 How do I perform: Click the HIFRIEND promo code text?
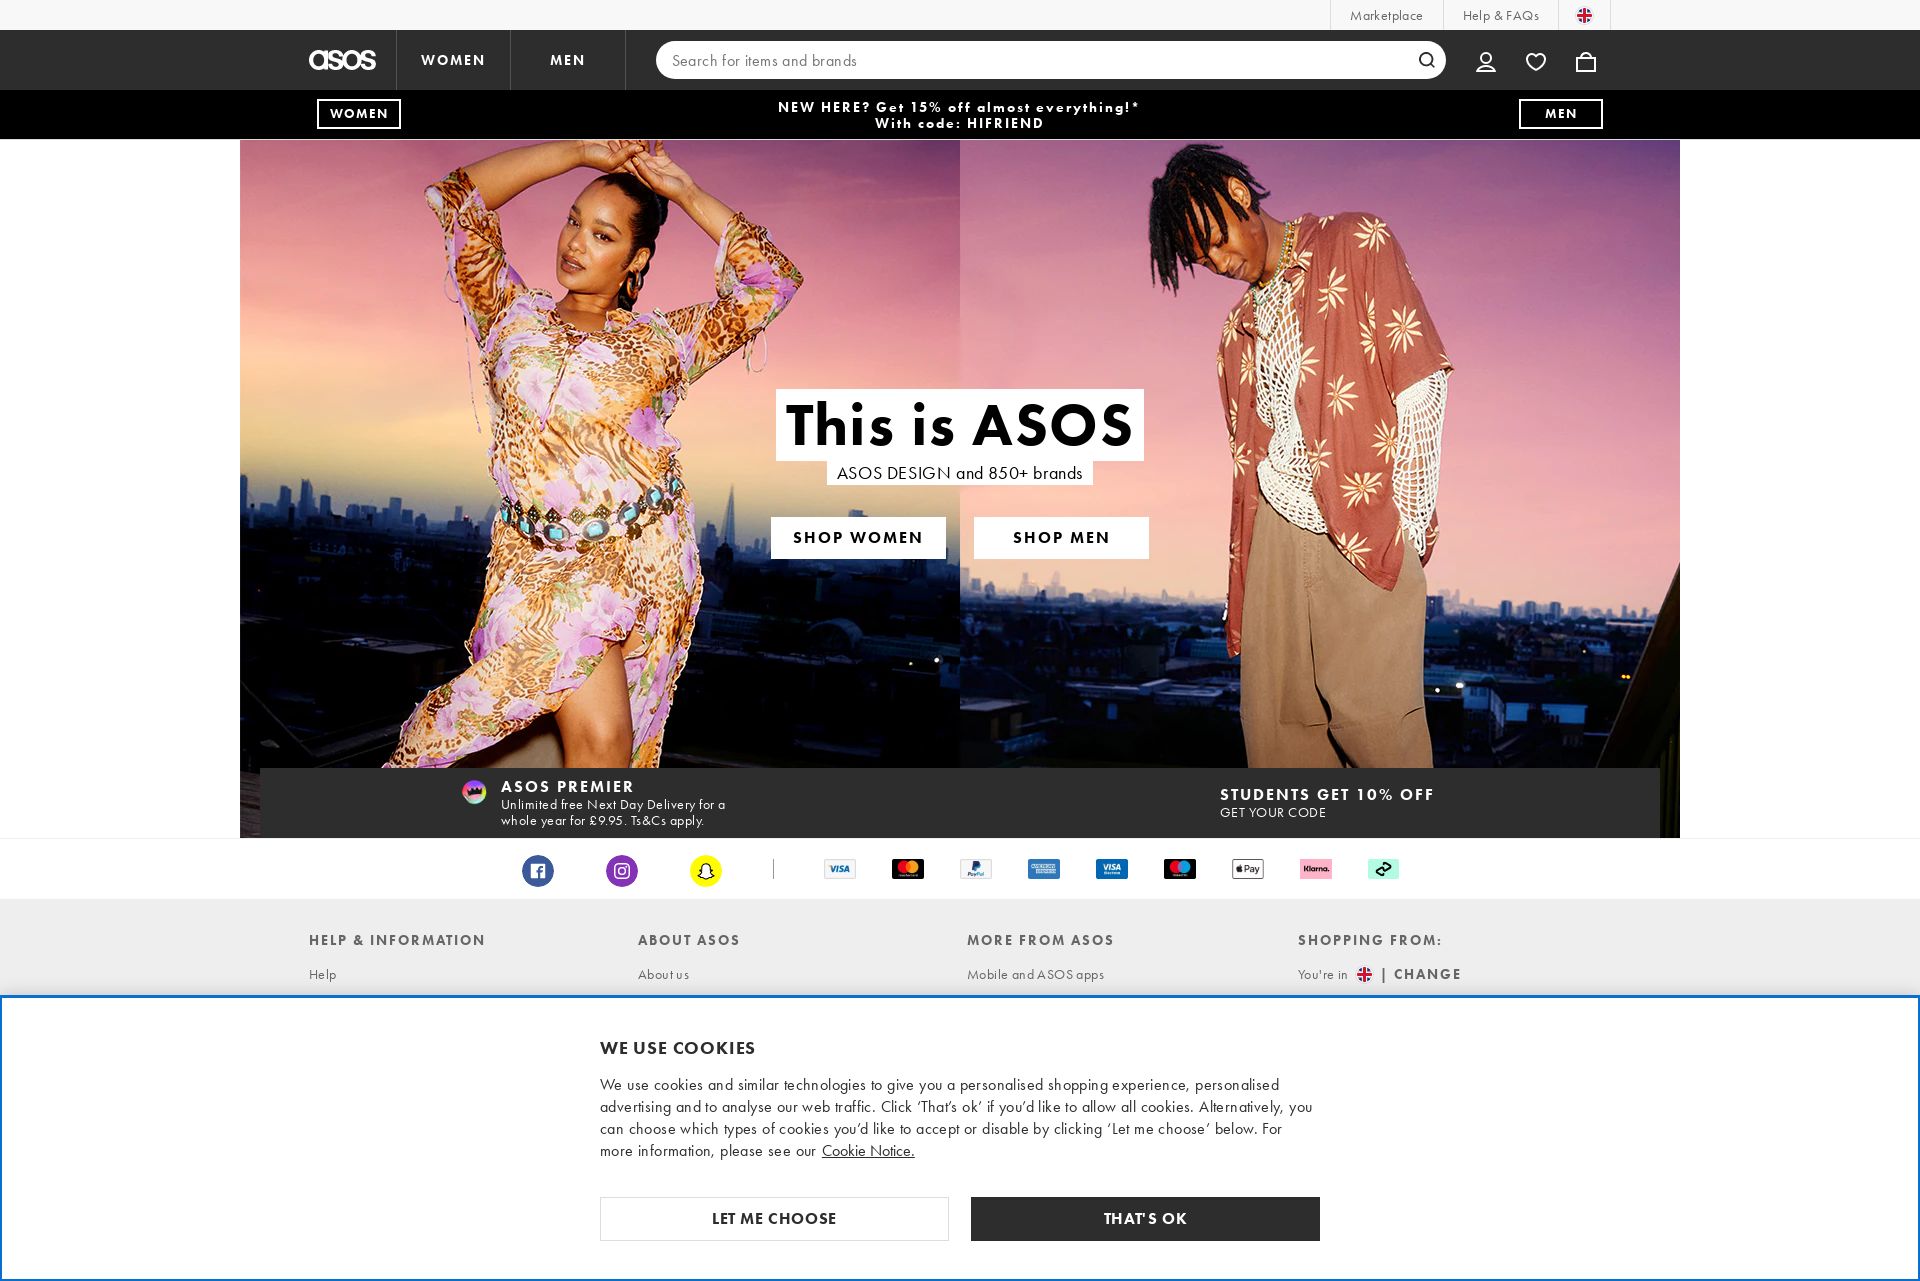[x=1005, y=123]
